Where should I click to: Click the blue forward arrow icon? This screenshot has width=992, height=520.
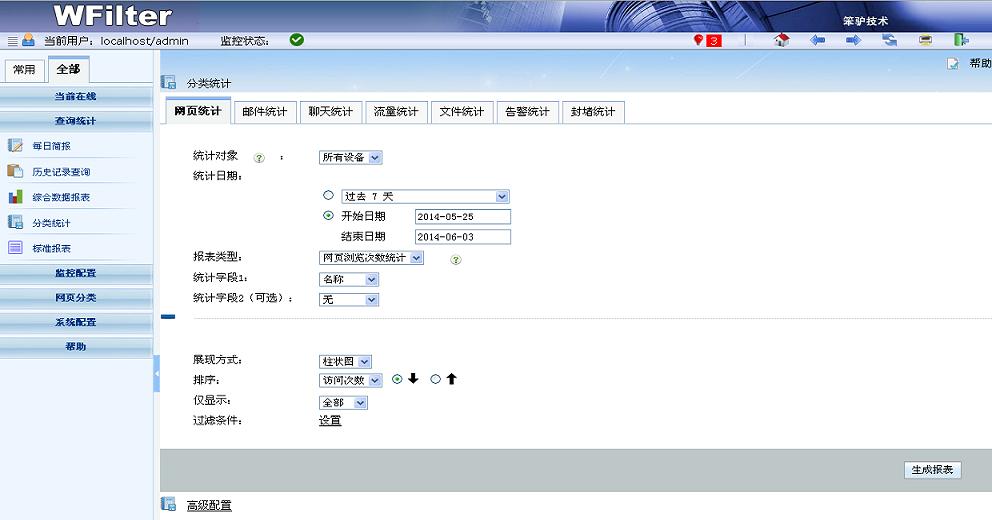(853, 40)
